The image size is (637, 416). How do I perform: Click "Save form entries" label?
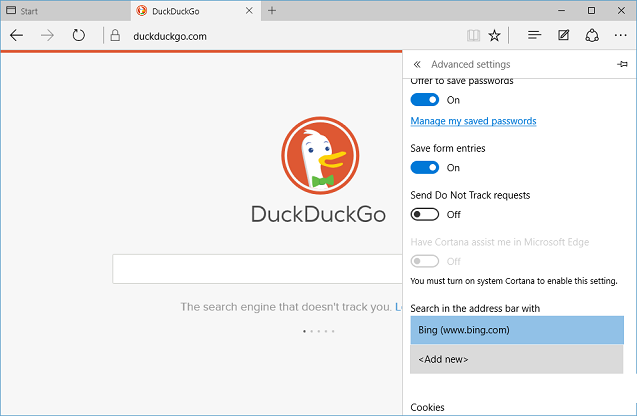coord(448,148)
